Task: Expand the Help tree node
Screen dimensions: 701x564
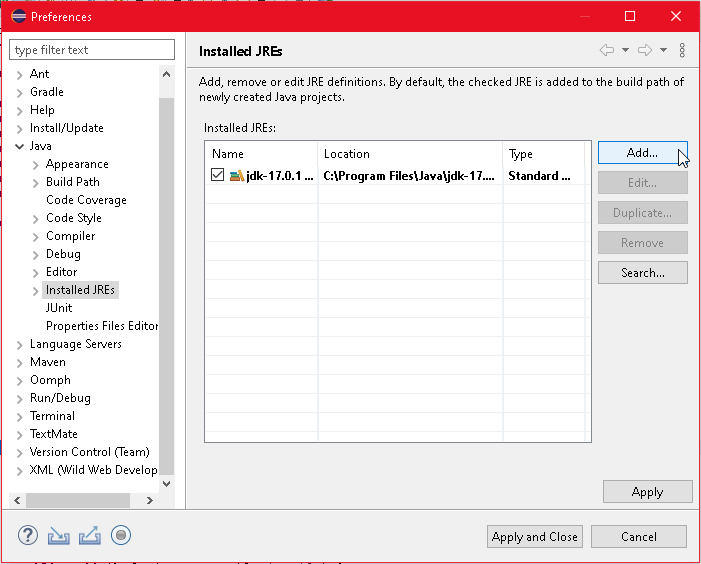Action: [x=19, y=111]
